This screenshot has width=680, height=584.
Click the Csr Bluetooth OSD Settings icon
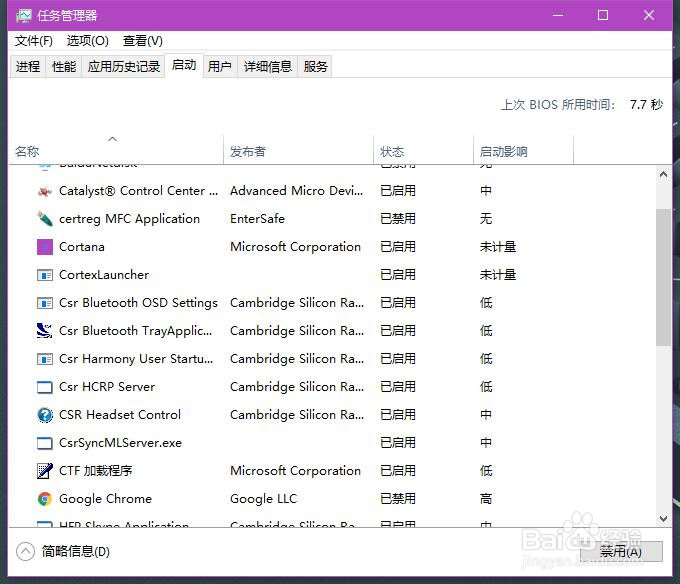tap(45, 303)
